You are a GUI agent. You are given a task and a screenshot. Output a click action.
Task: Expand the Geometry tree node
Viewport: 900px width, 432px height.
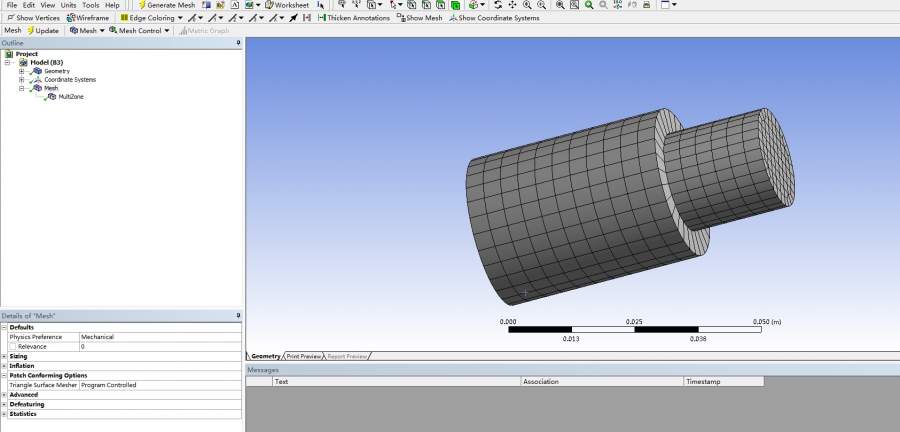[22, 71]
